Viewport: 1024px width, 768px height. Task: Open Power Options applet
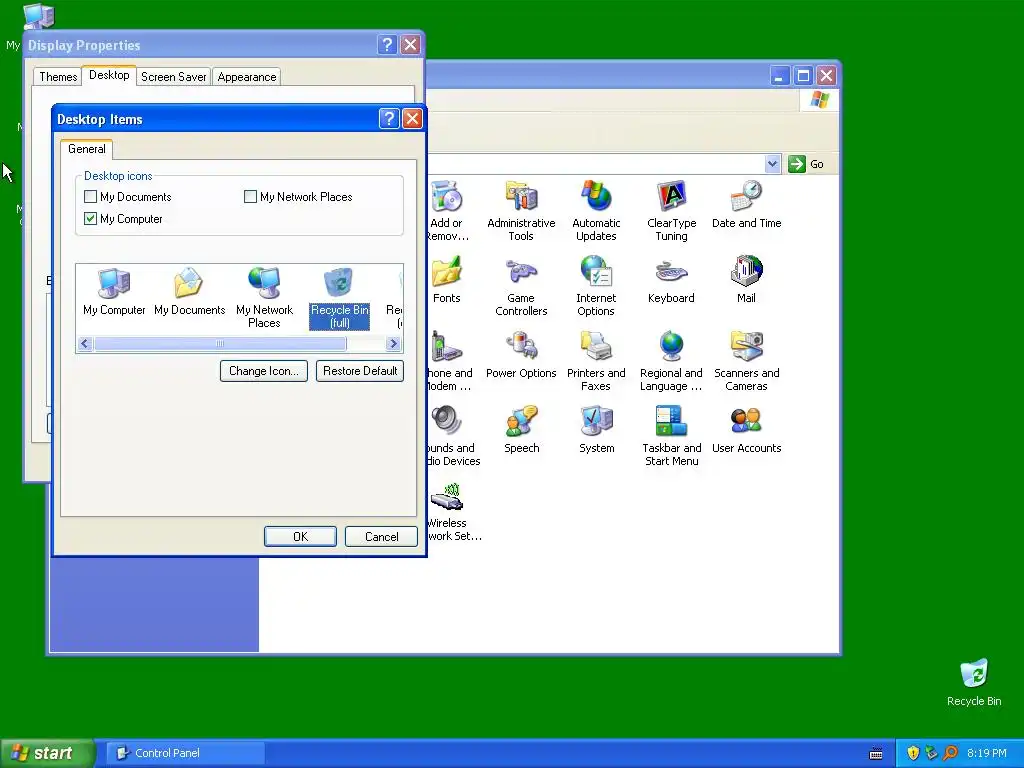pos(520,355)
